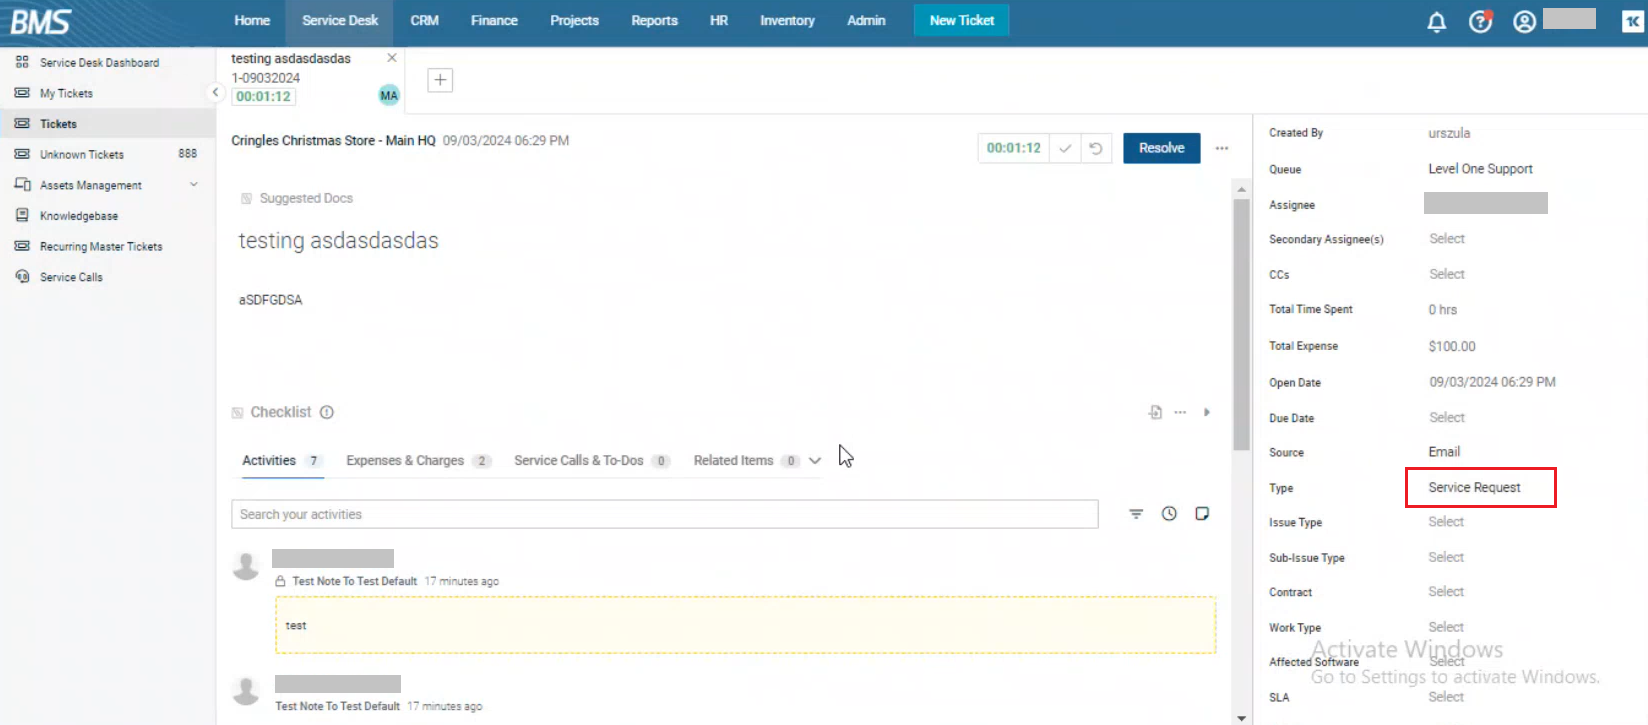Click the timer checkmark toggle
The height and width of the screenshot is (725, 1648).
[x=1065, y=148]
